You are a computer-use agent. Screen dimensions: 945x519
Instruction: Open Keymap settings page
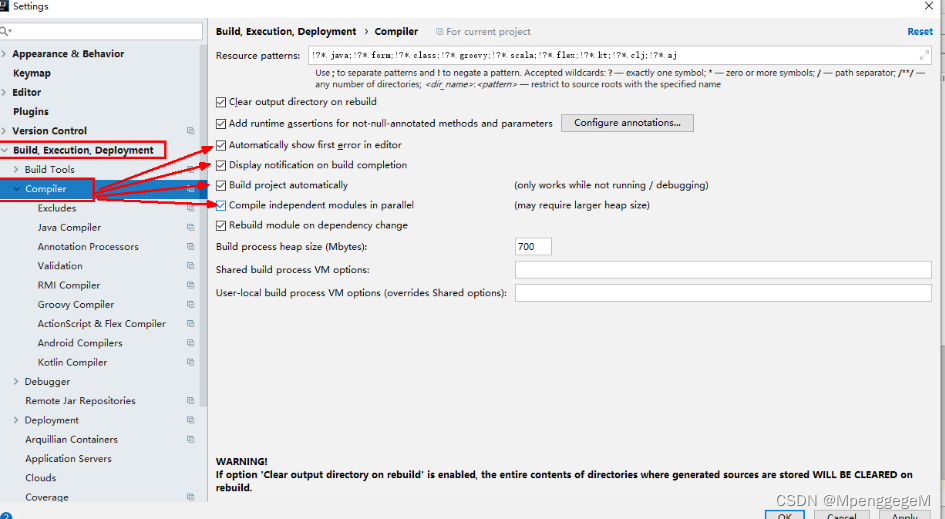[x=32, y=73]
